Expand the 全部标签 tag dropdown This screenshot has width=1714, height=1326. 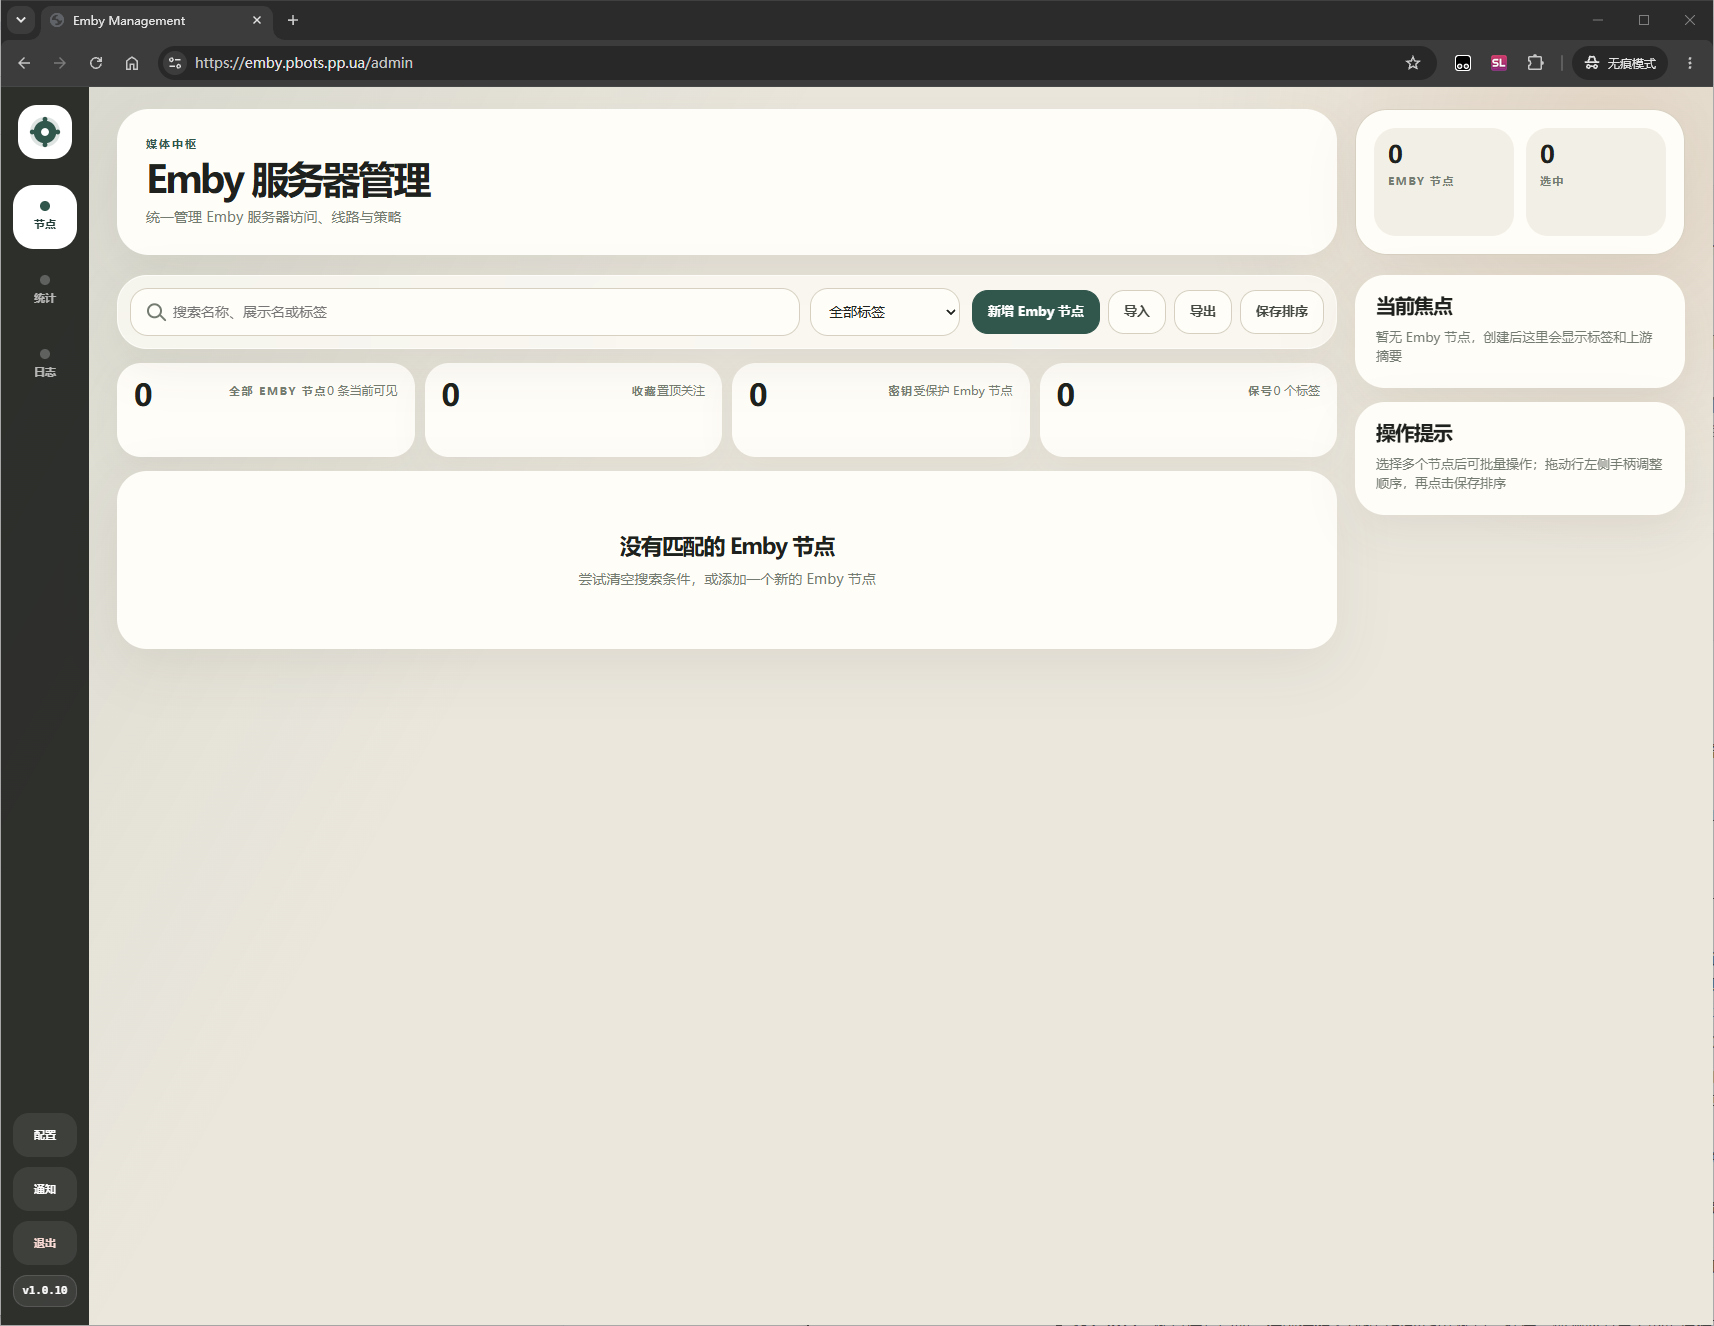point(885,312)
